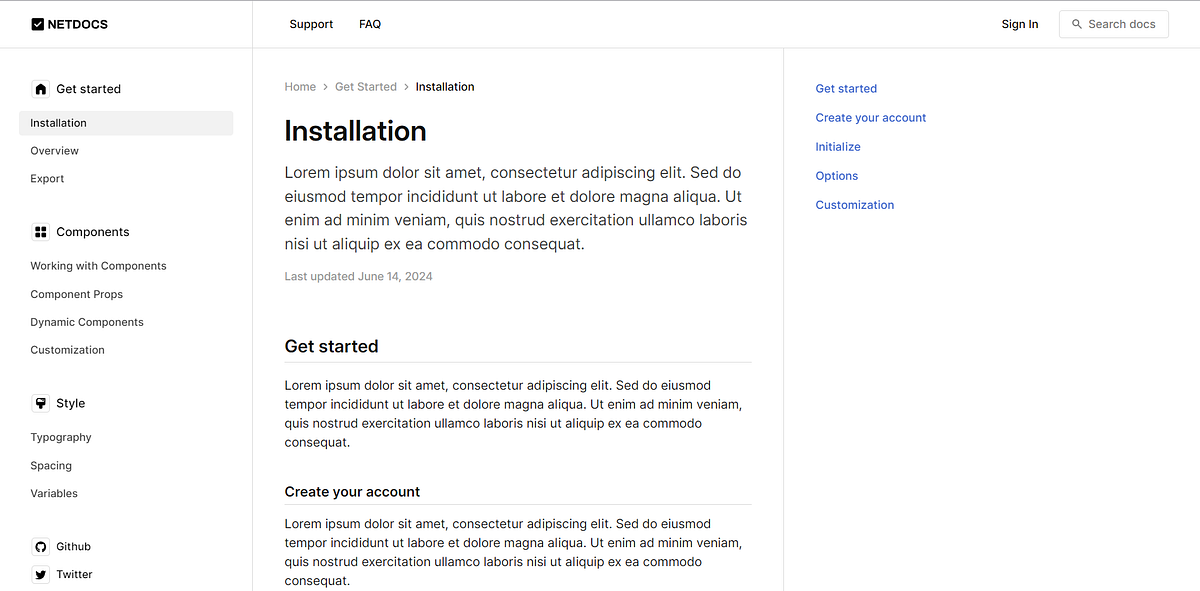Open the Github icon in the sidebar

[40, 546]
